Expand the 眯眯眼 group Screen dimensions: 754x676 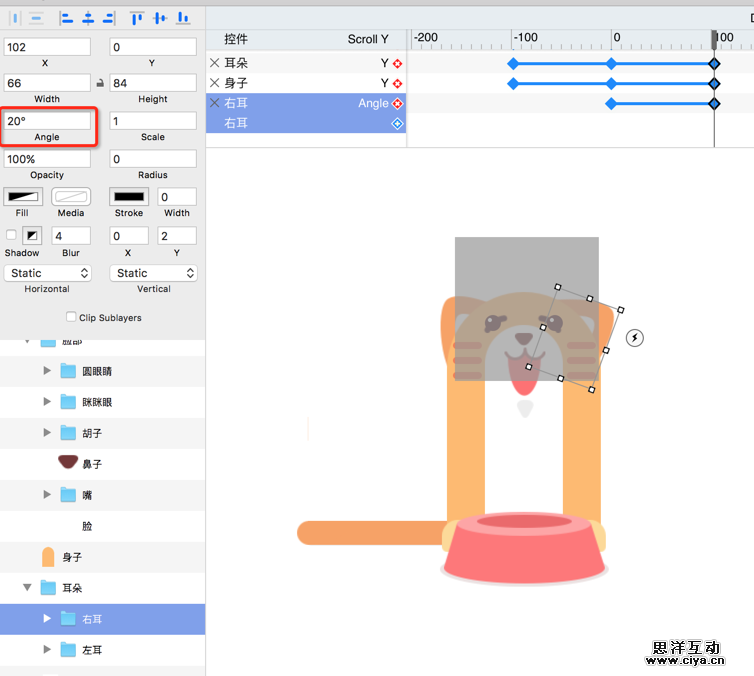click(47, 401)
